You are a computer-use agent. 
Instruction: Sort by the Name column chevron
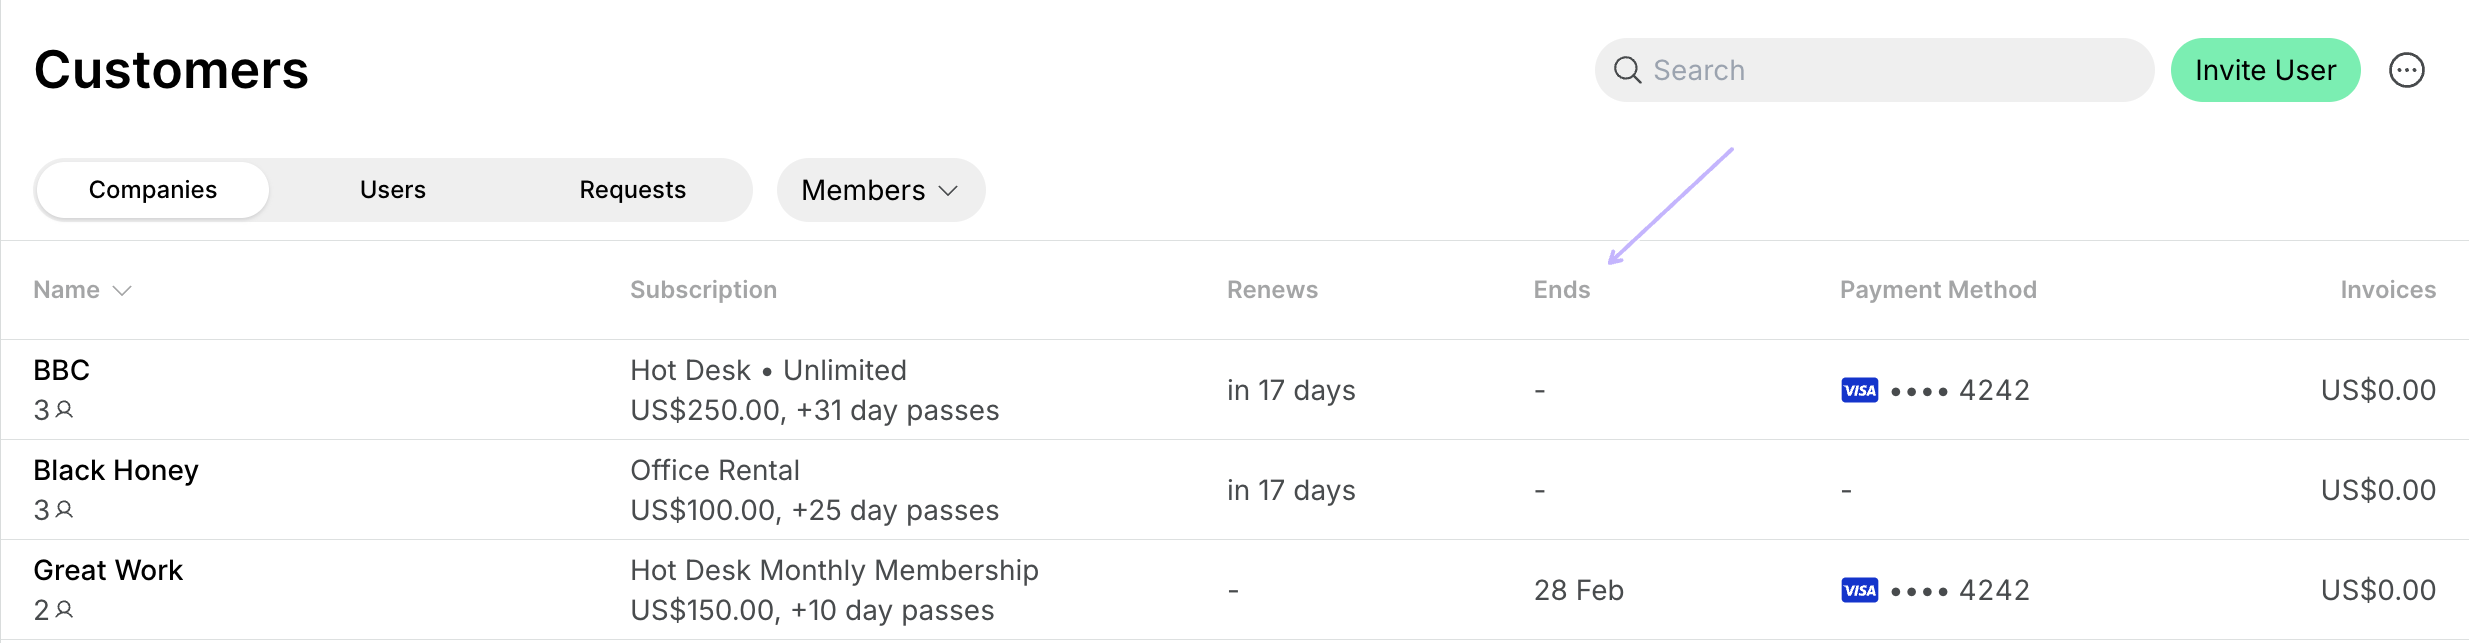[x=122, y=290]
